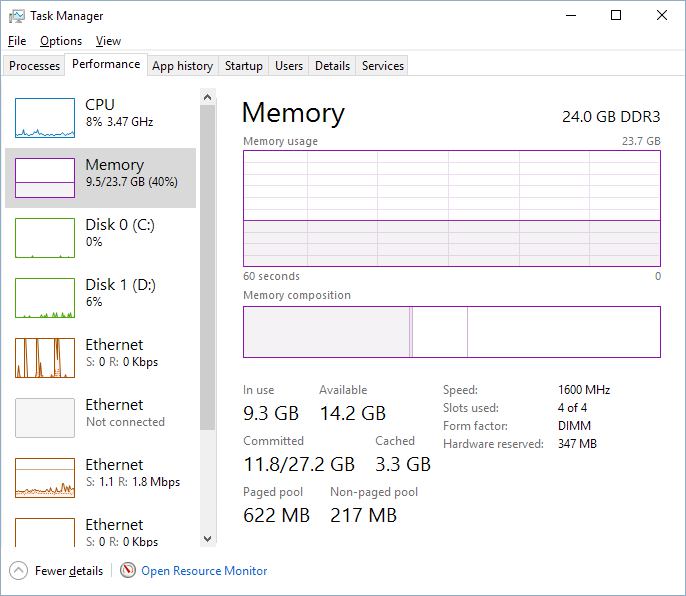686x596 pixels.
Task: Collapse with Fewer details chevron
Action: coord(18,571)
